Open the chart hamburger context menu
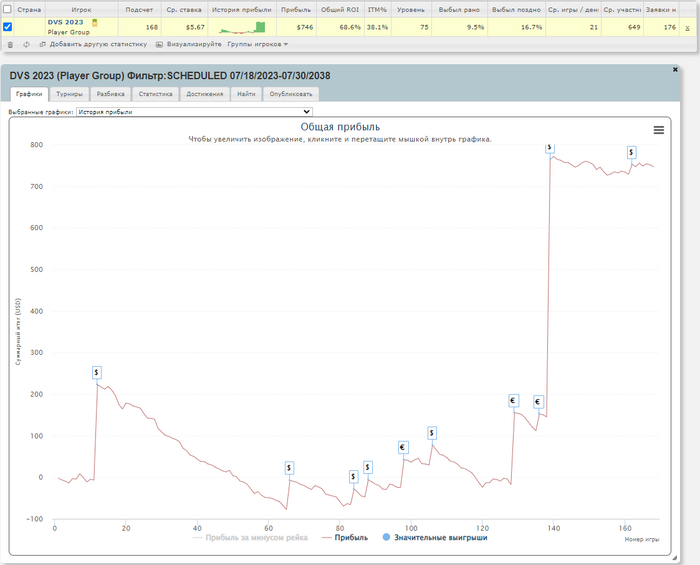 (658, 130)
